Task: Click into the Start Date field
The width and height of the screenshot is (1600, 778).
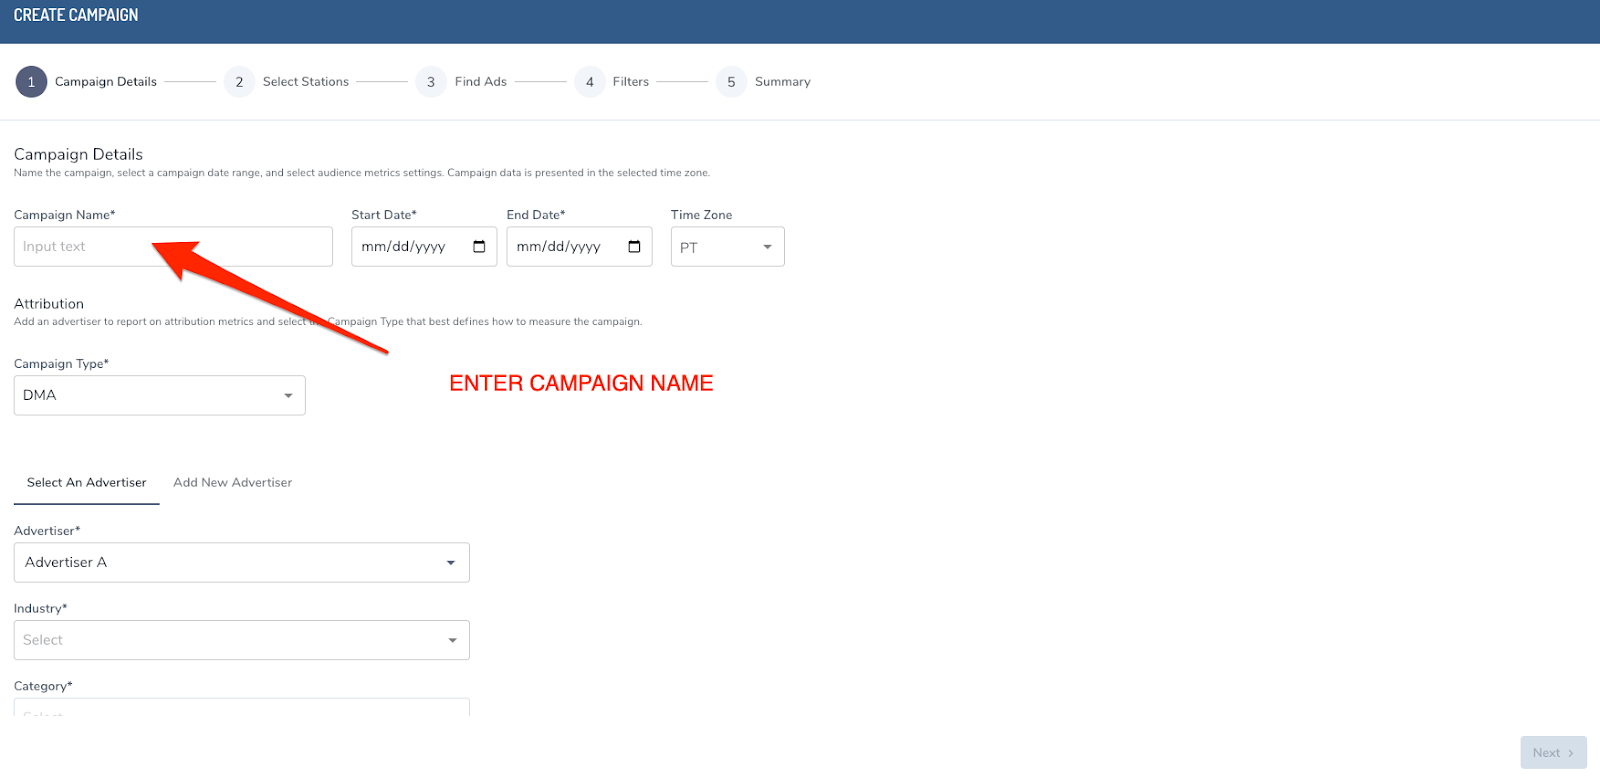Action: [x=410, y=247]
